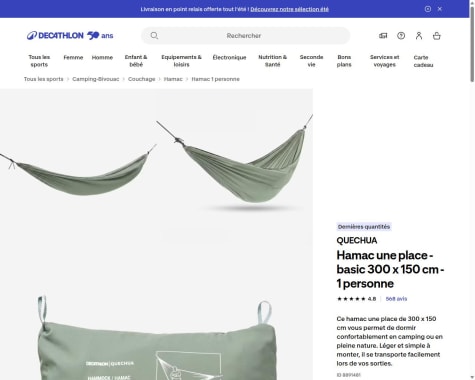Click the QUECHUA brand name
475x380 pixels.
pyautogui.click(x=357, y=240)
